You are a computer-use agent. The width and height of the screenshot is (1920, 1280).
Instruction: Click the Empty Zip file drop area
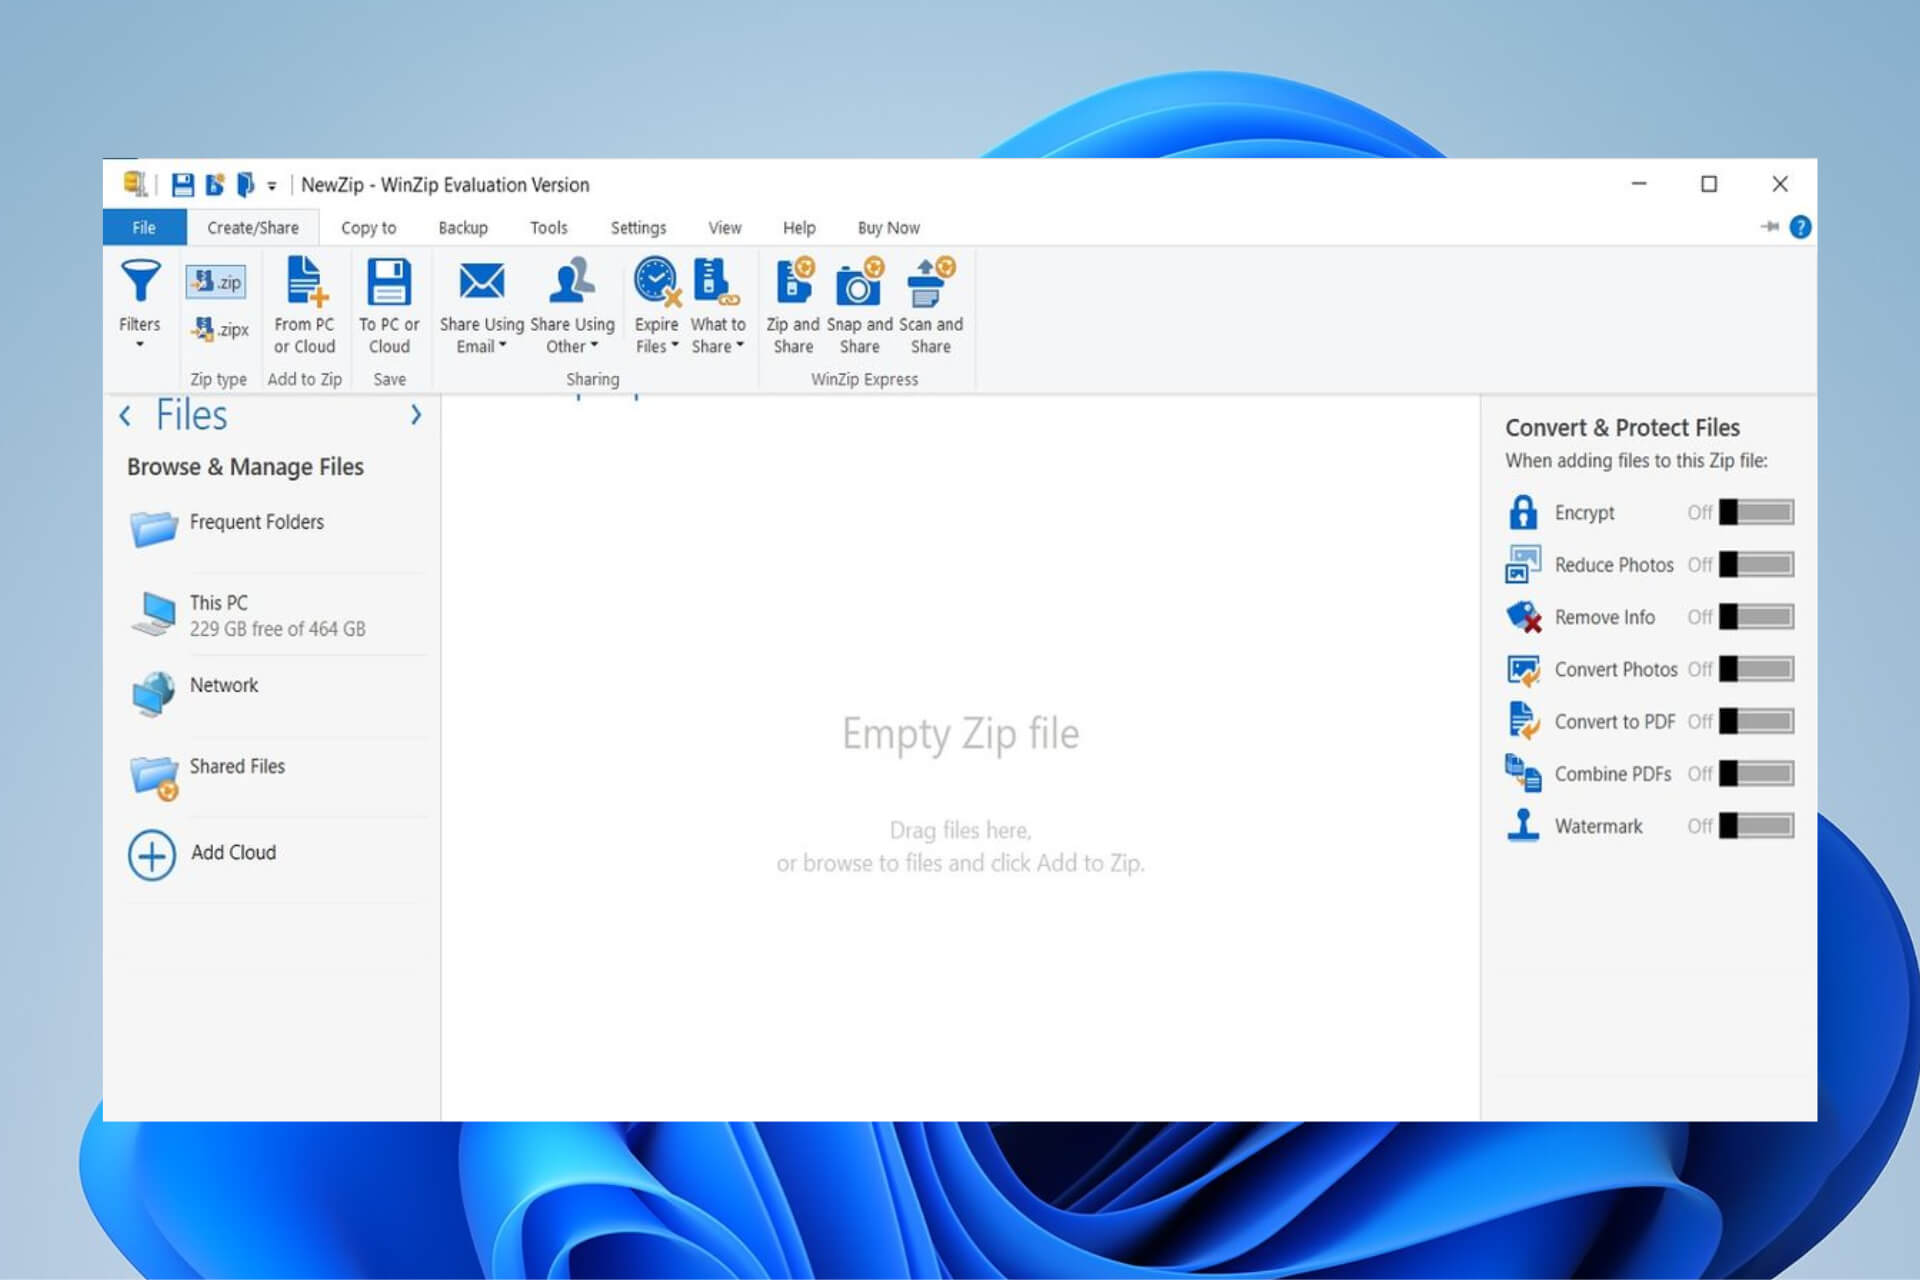[960, 760]
